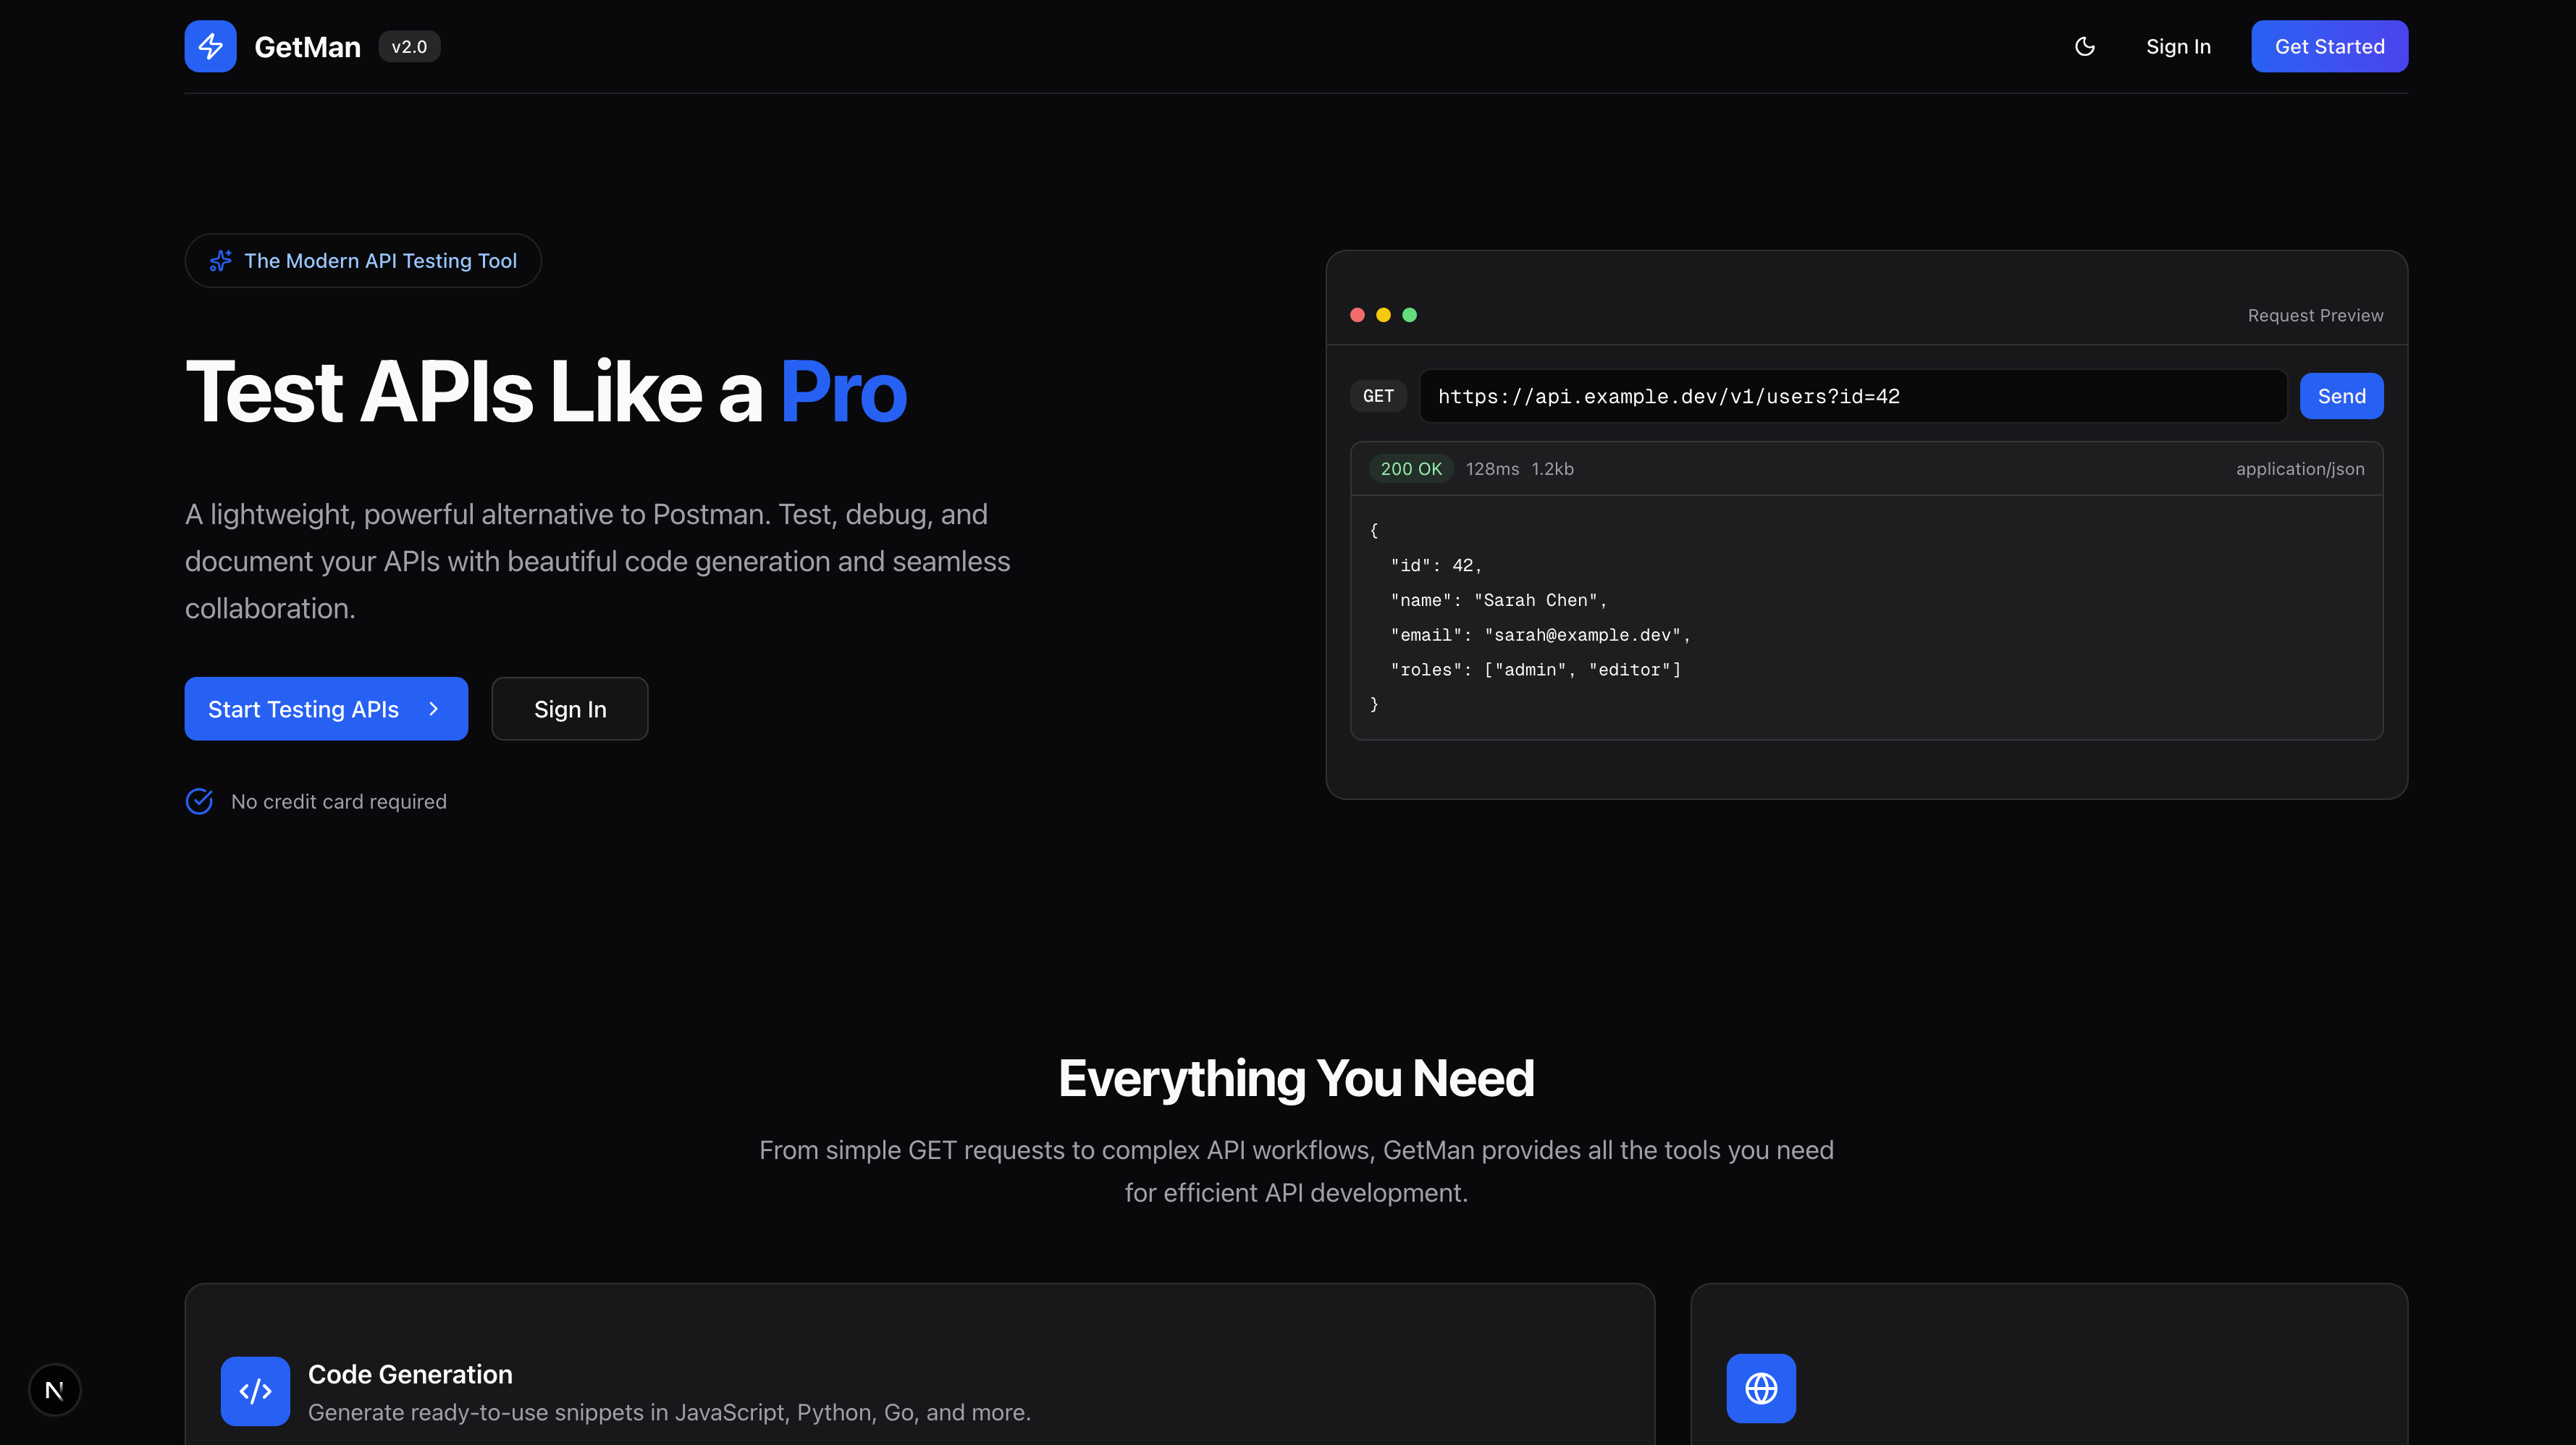The height and width of the screenshot is (1445, 2576).
Task: Click the hero Sign In button
Action: pyautogui.click(x=570, y=709)
